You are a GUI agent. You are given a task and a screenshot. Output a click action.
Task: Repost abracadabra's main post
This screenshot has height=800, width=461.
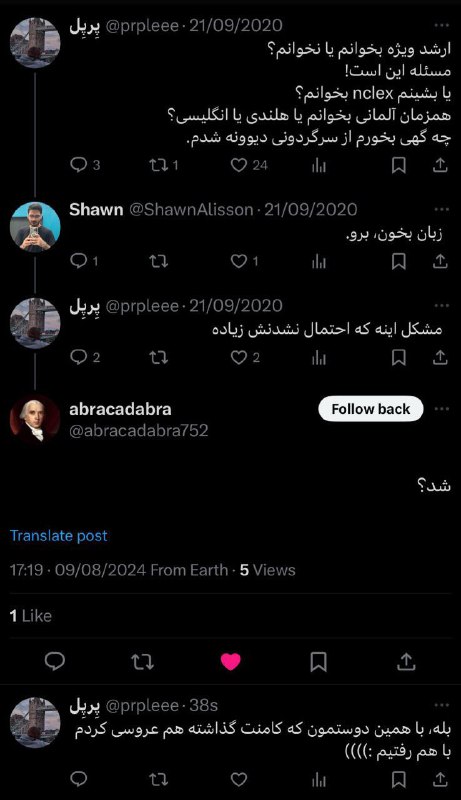click(142, 661)
